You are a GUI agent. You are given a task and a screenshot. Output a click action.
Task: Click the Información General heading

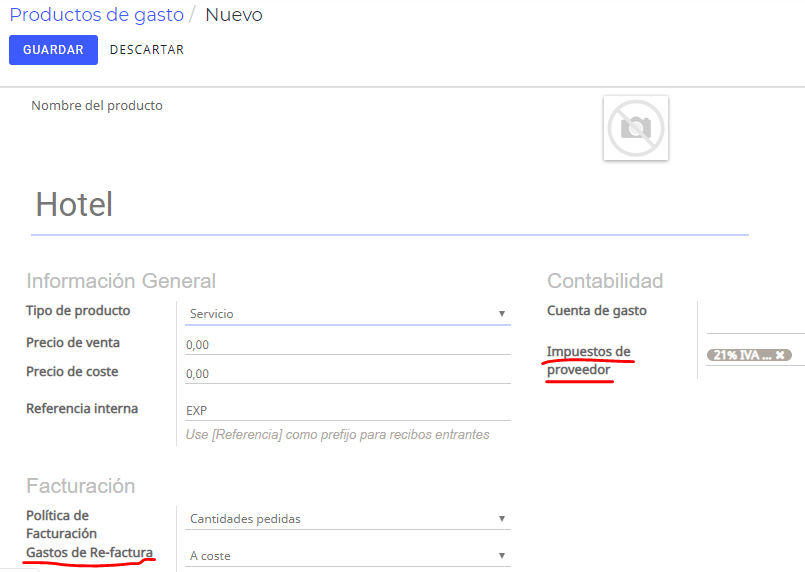(x=121, y=281)
